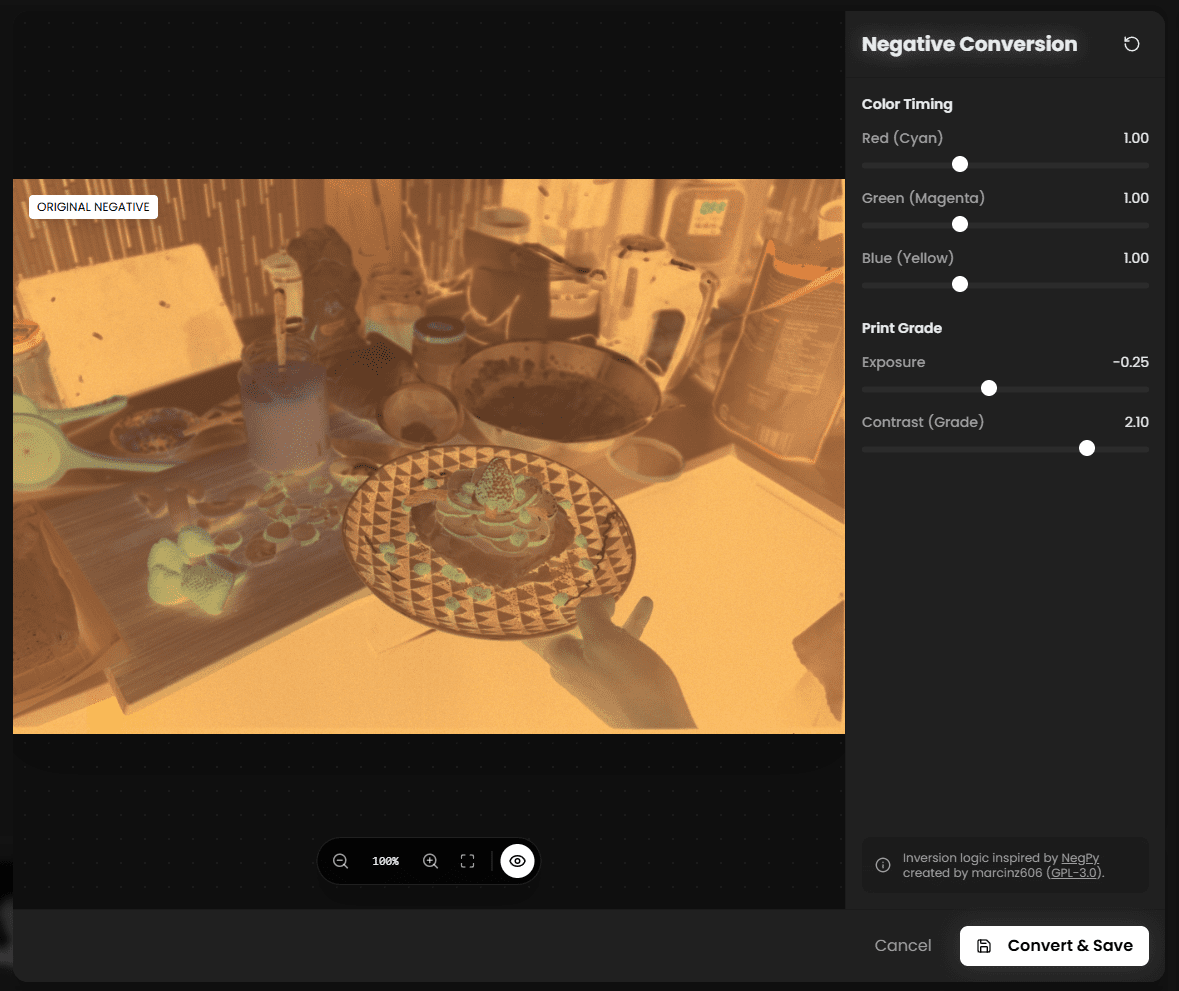Click Convert & Save button
Screen dimensions: 1179x991
point(1054,946)
